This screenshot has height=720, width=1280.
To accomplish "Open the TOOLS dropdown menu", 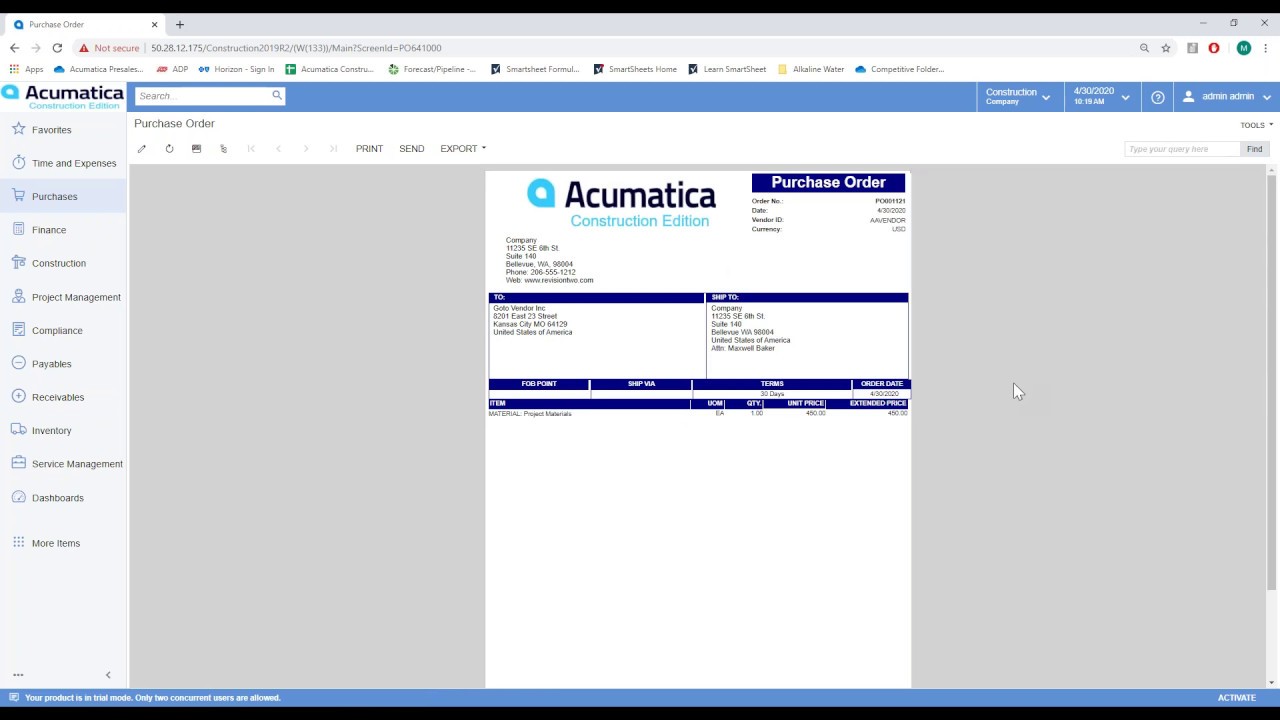I will pyautogui.click(x=1256, y=125).
